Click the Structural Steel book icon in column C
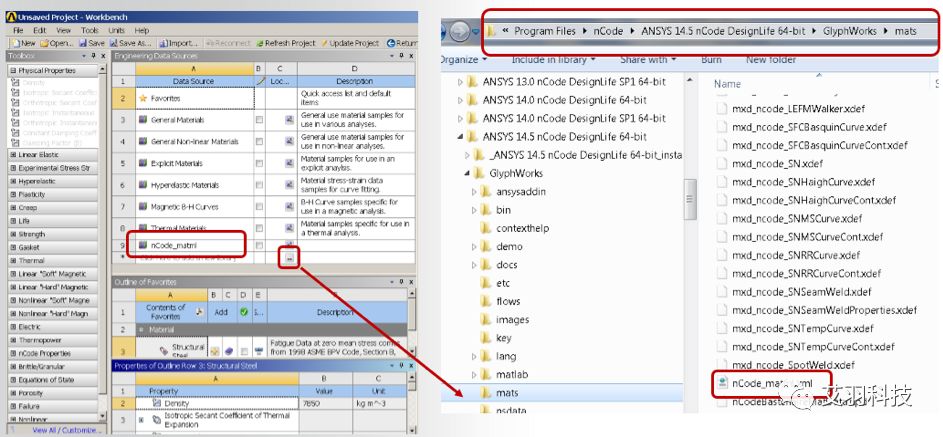This screenshot has height=437, width=943. click(229, 351)
